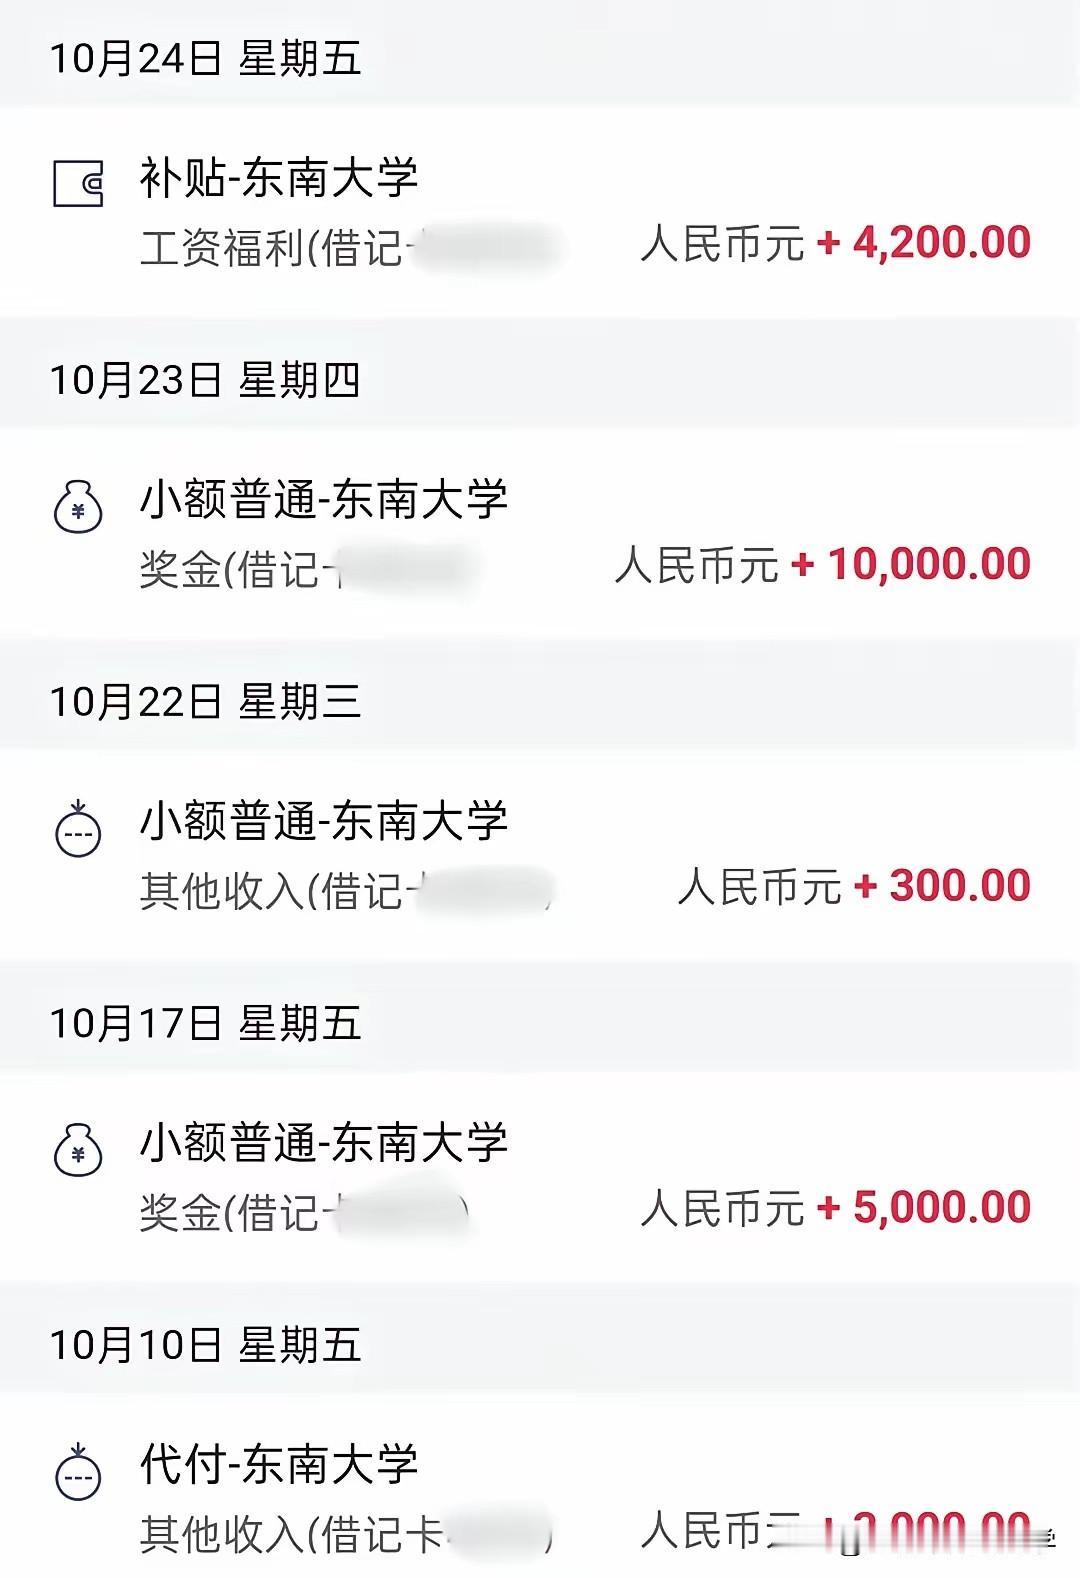1080x1578 pixels.
Task: Select the 10月24日 星期五 date header
Action: click(205, 58)
